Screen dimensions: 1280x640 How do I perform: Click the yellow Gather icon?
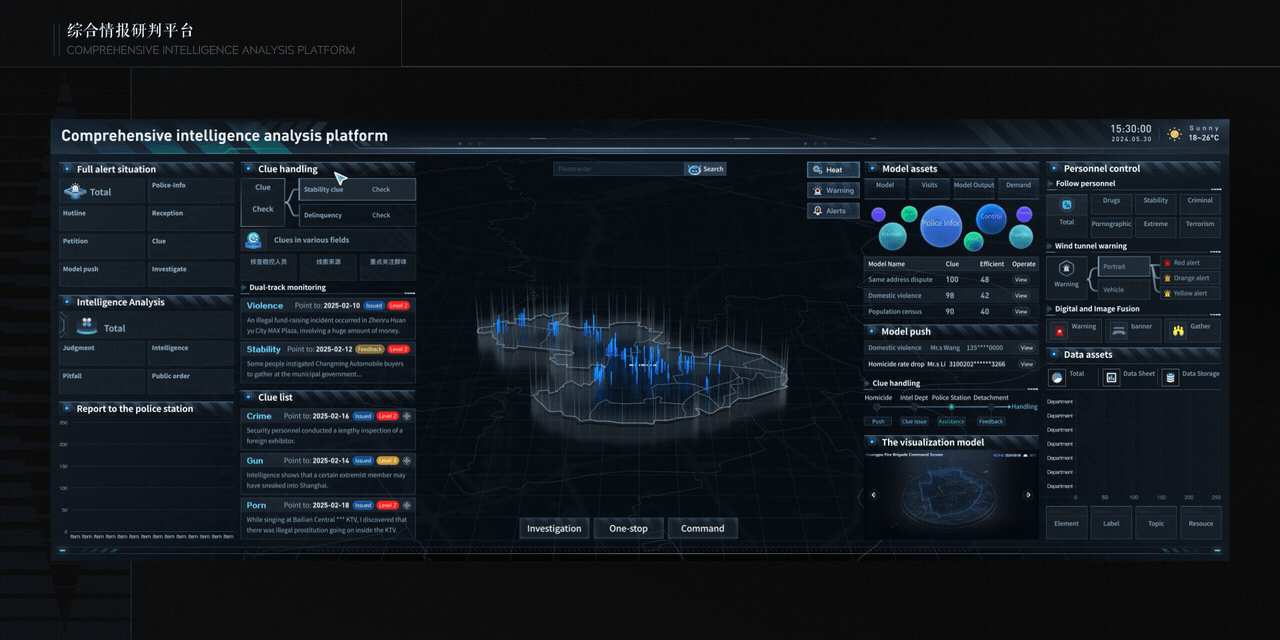click(1178, 330)
